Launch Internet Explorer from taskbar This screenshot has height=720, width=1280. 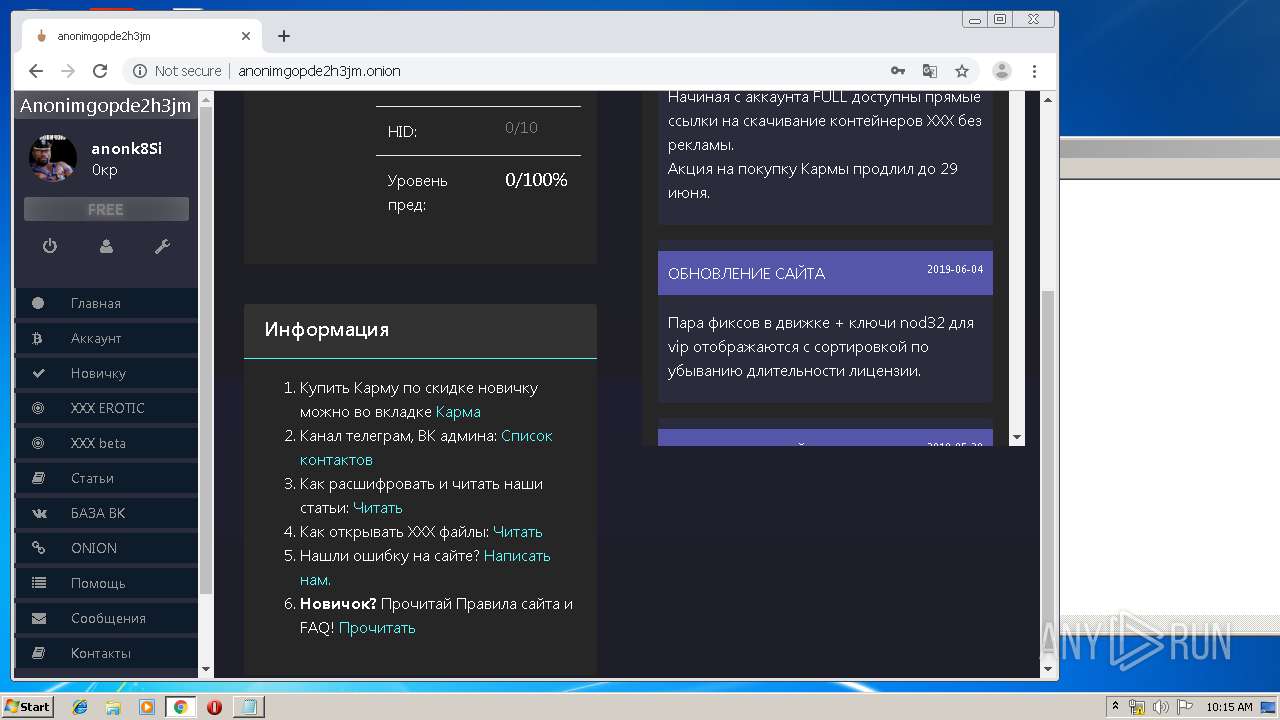click(x=80, y=707)
